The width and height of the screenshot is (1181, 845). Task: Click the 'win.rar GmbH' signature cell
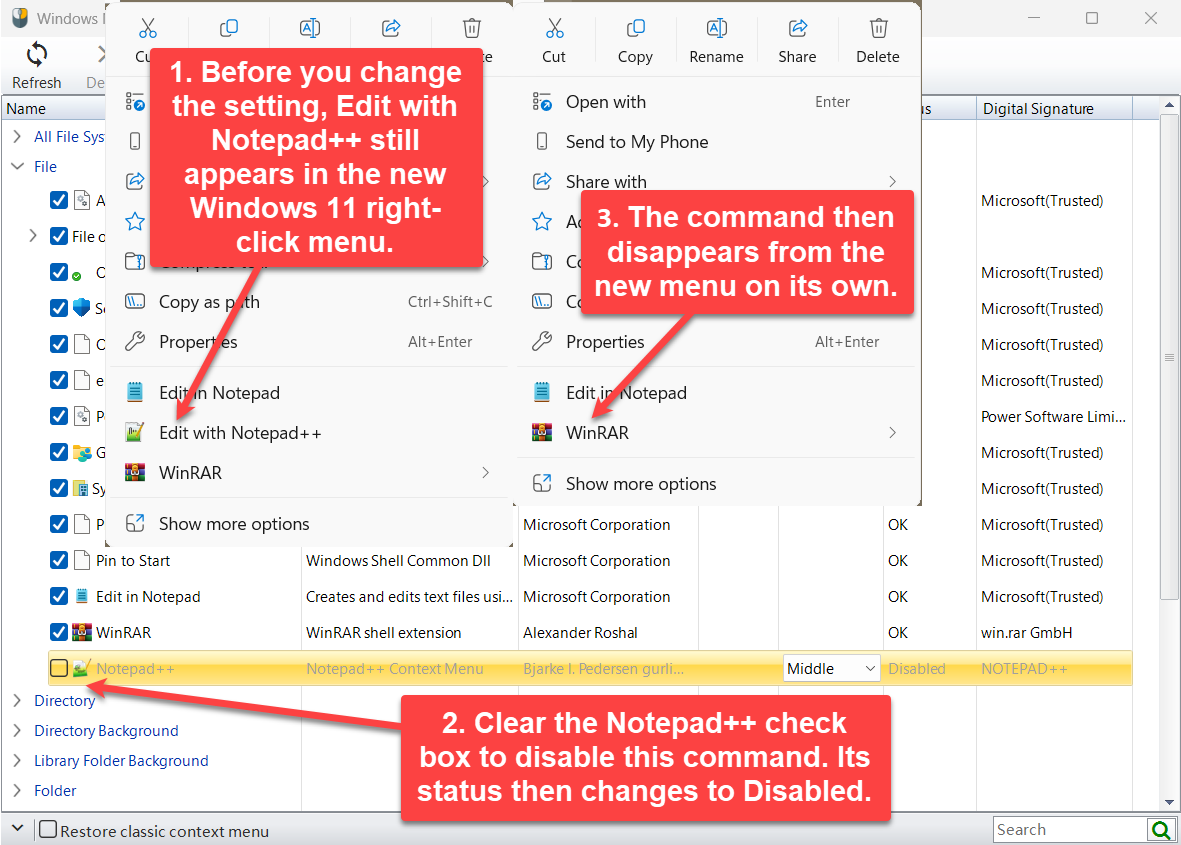coord(1027,633)
